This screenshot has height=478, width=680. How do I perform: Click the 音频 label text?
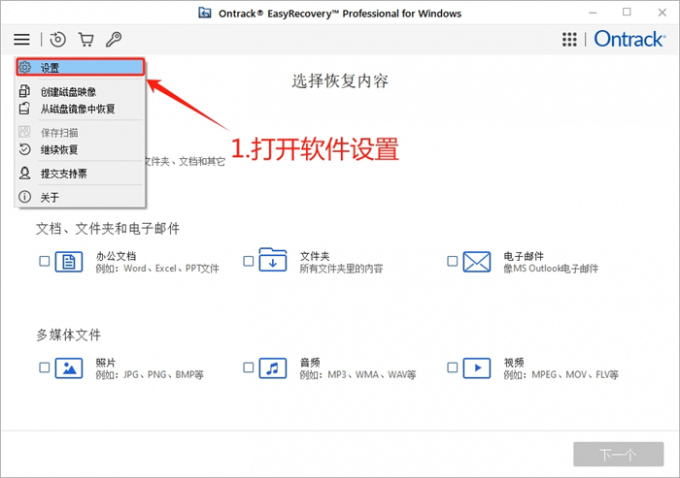(x=310, y=362)
